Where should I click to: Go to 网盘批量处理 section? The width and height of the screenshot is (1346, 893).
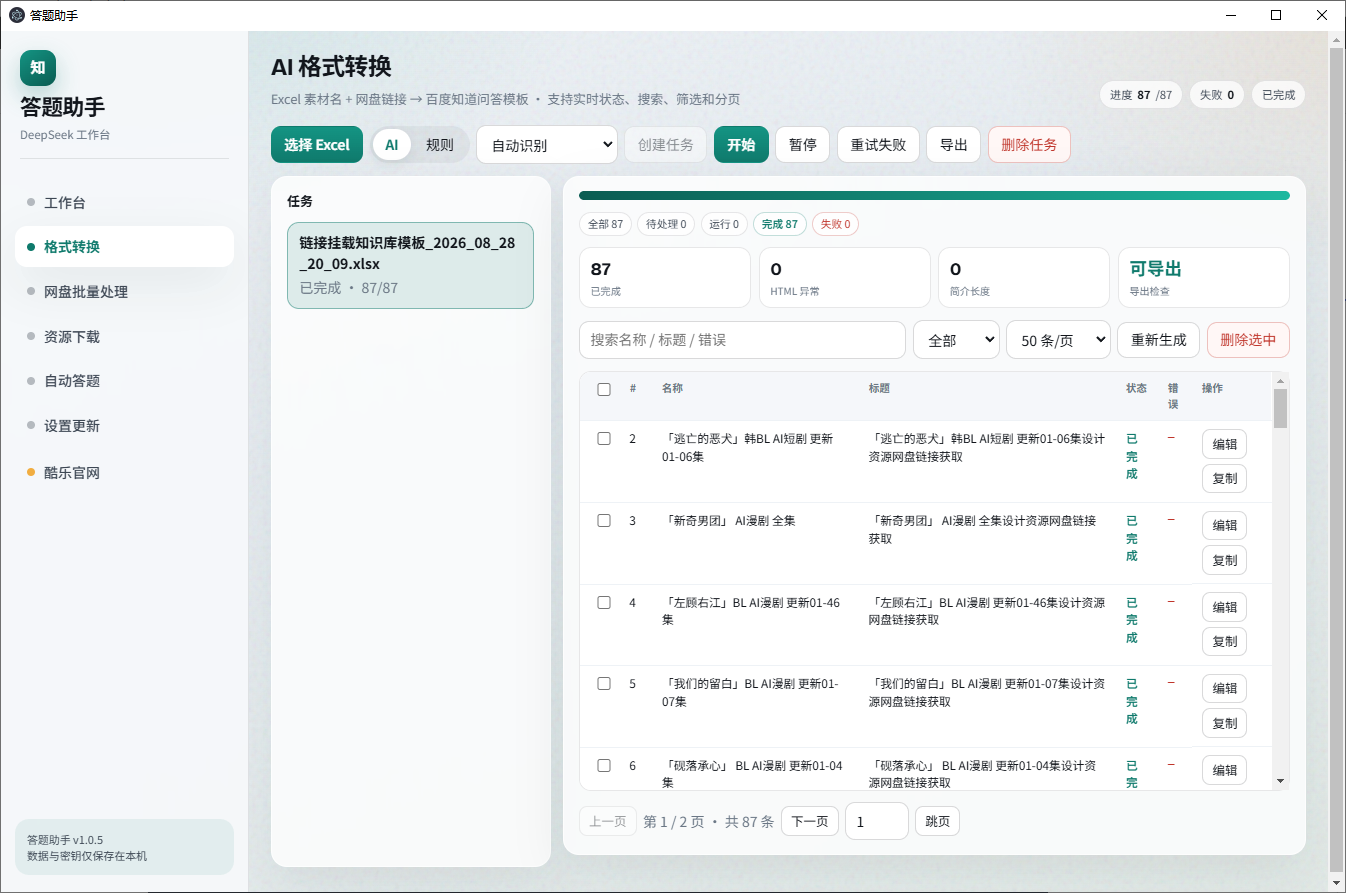[124, 292]
